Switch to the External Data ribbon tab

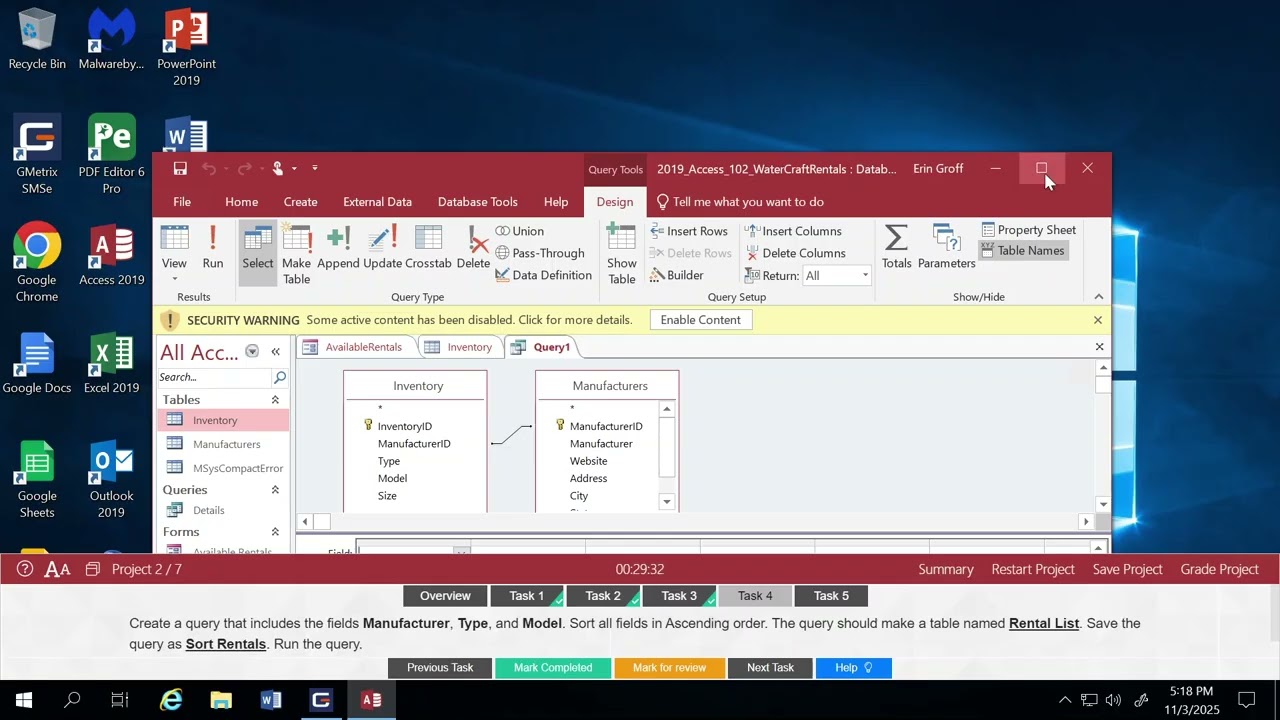(377, 202)
